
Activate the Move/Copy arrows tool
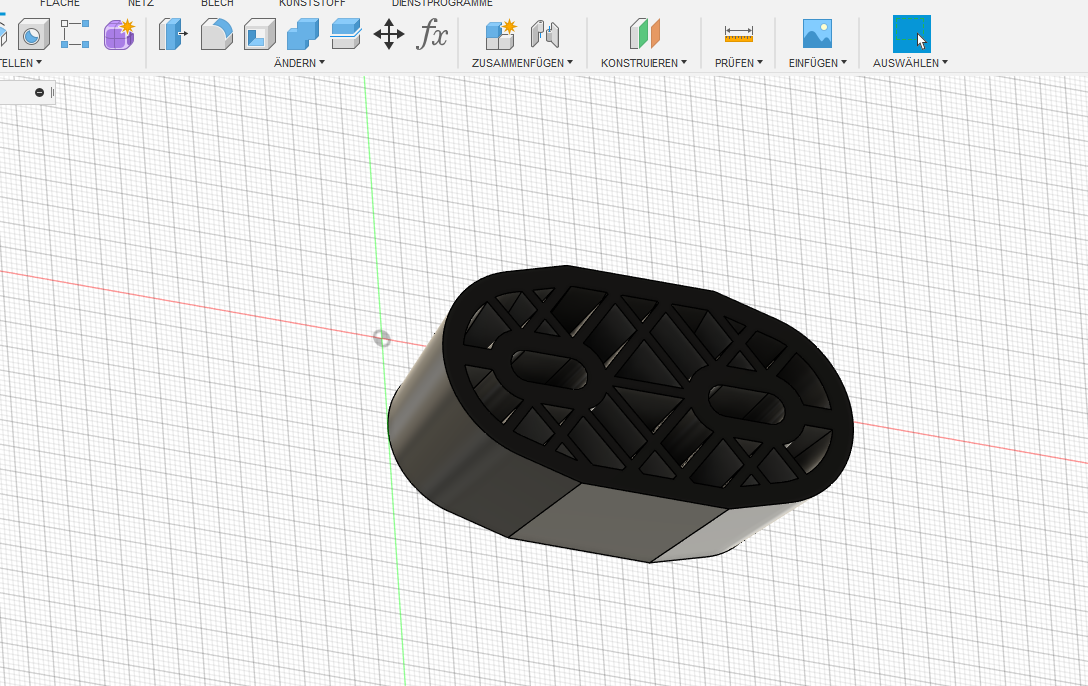point(388,35)
